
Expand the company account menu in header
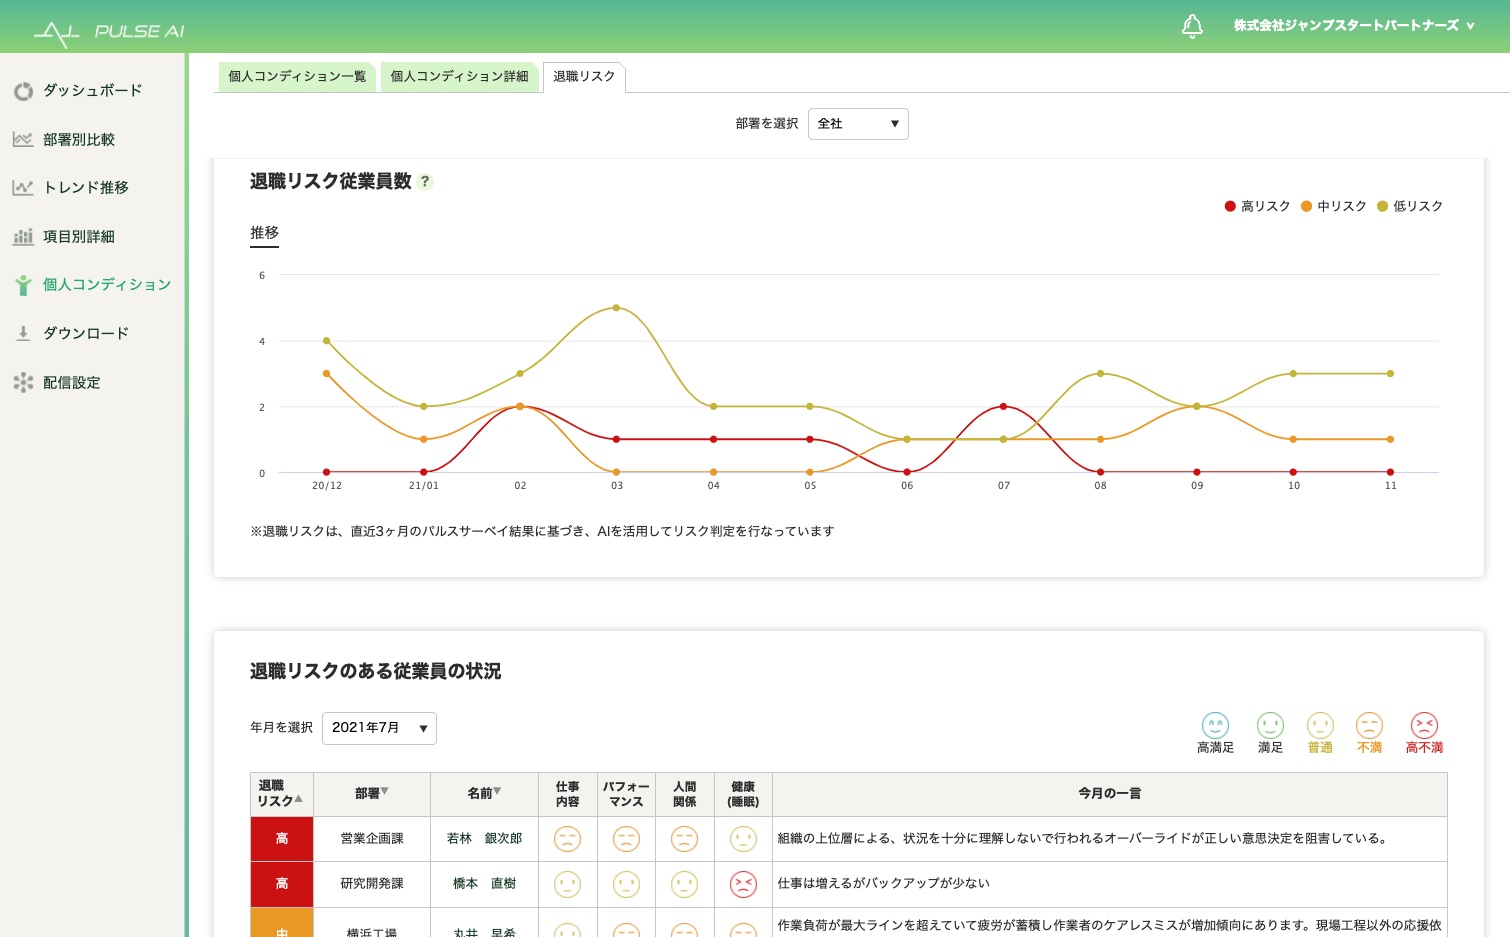1353,26
